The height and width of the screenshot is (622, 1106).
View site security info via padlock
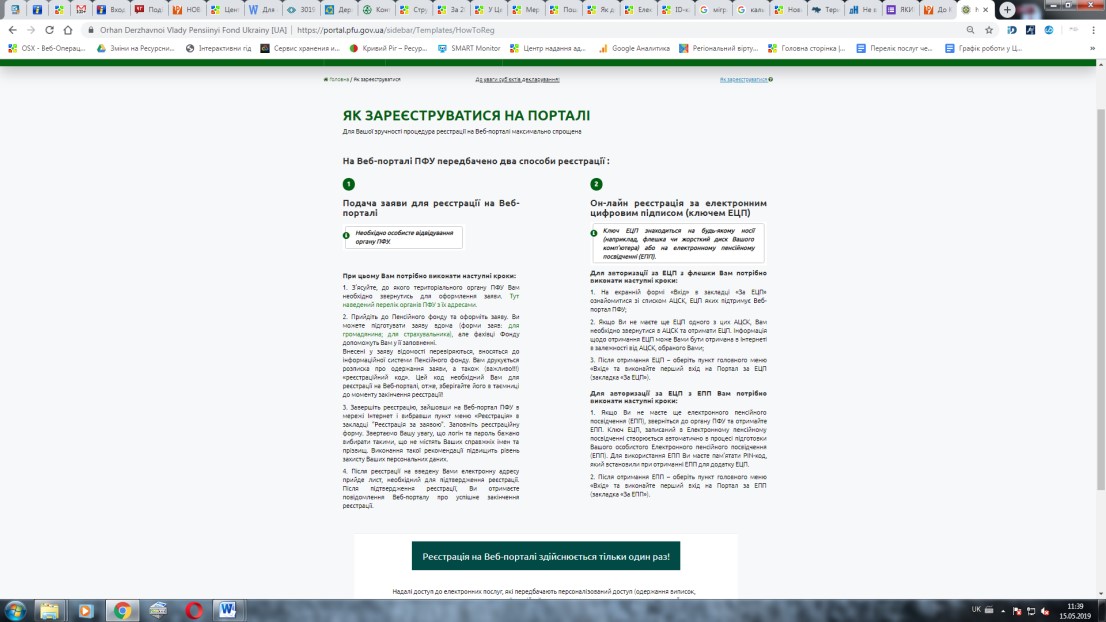pyautogui.click(x=91, y=30)
